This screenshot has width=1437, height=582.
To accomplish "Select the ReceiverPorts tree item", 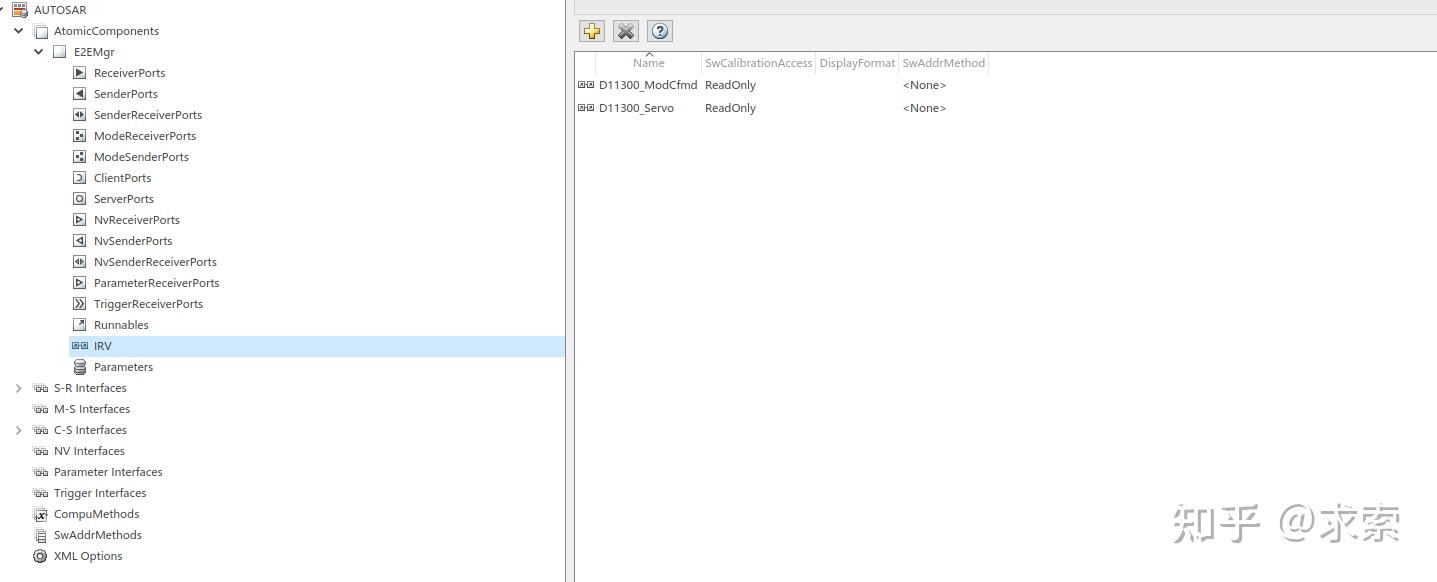I will coord(130,73).
